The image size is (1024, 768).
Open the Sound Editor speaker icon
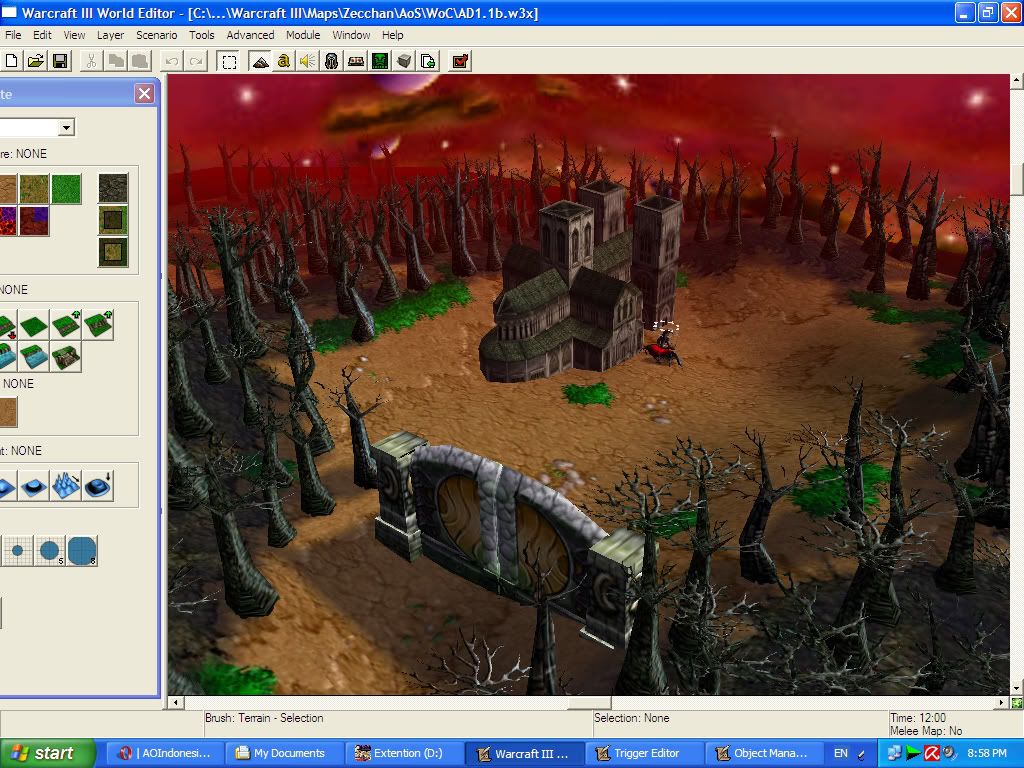(x=307, y=61)
